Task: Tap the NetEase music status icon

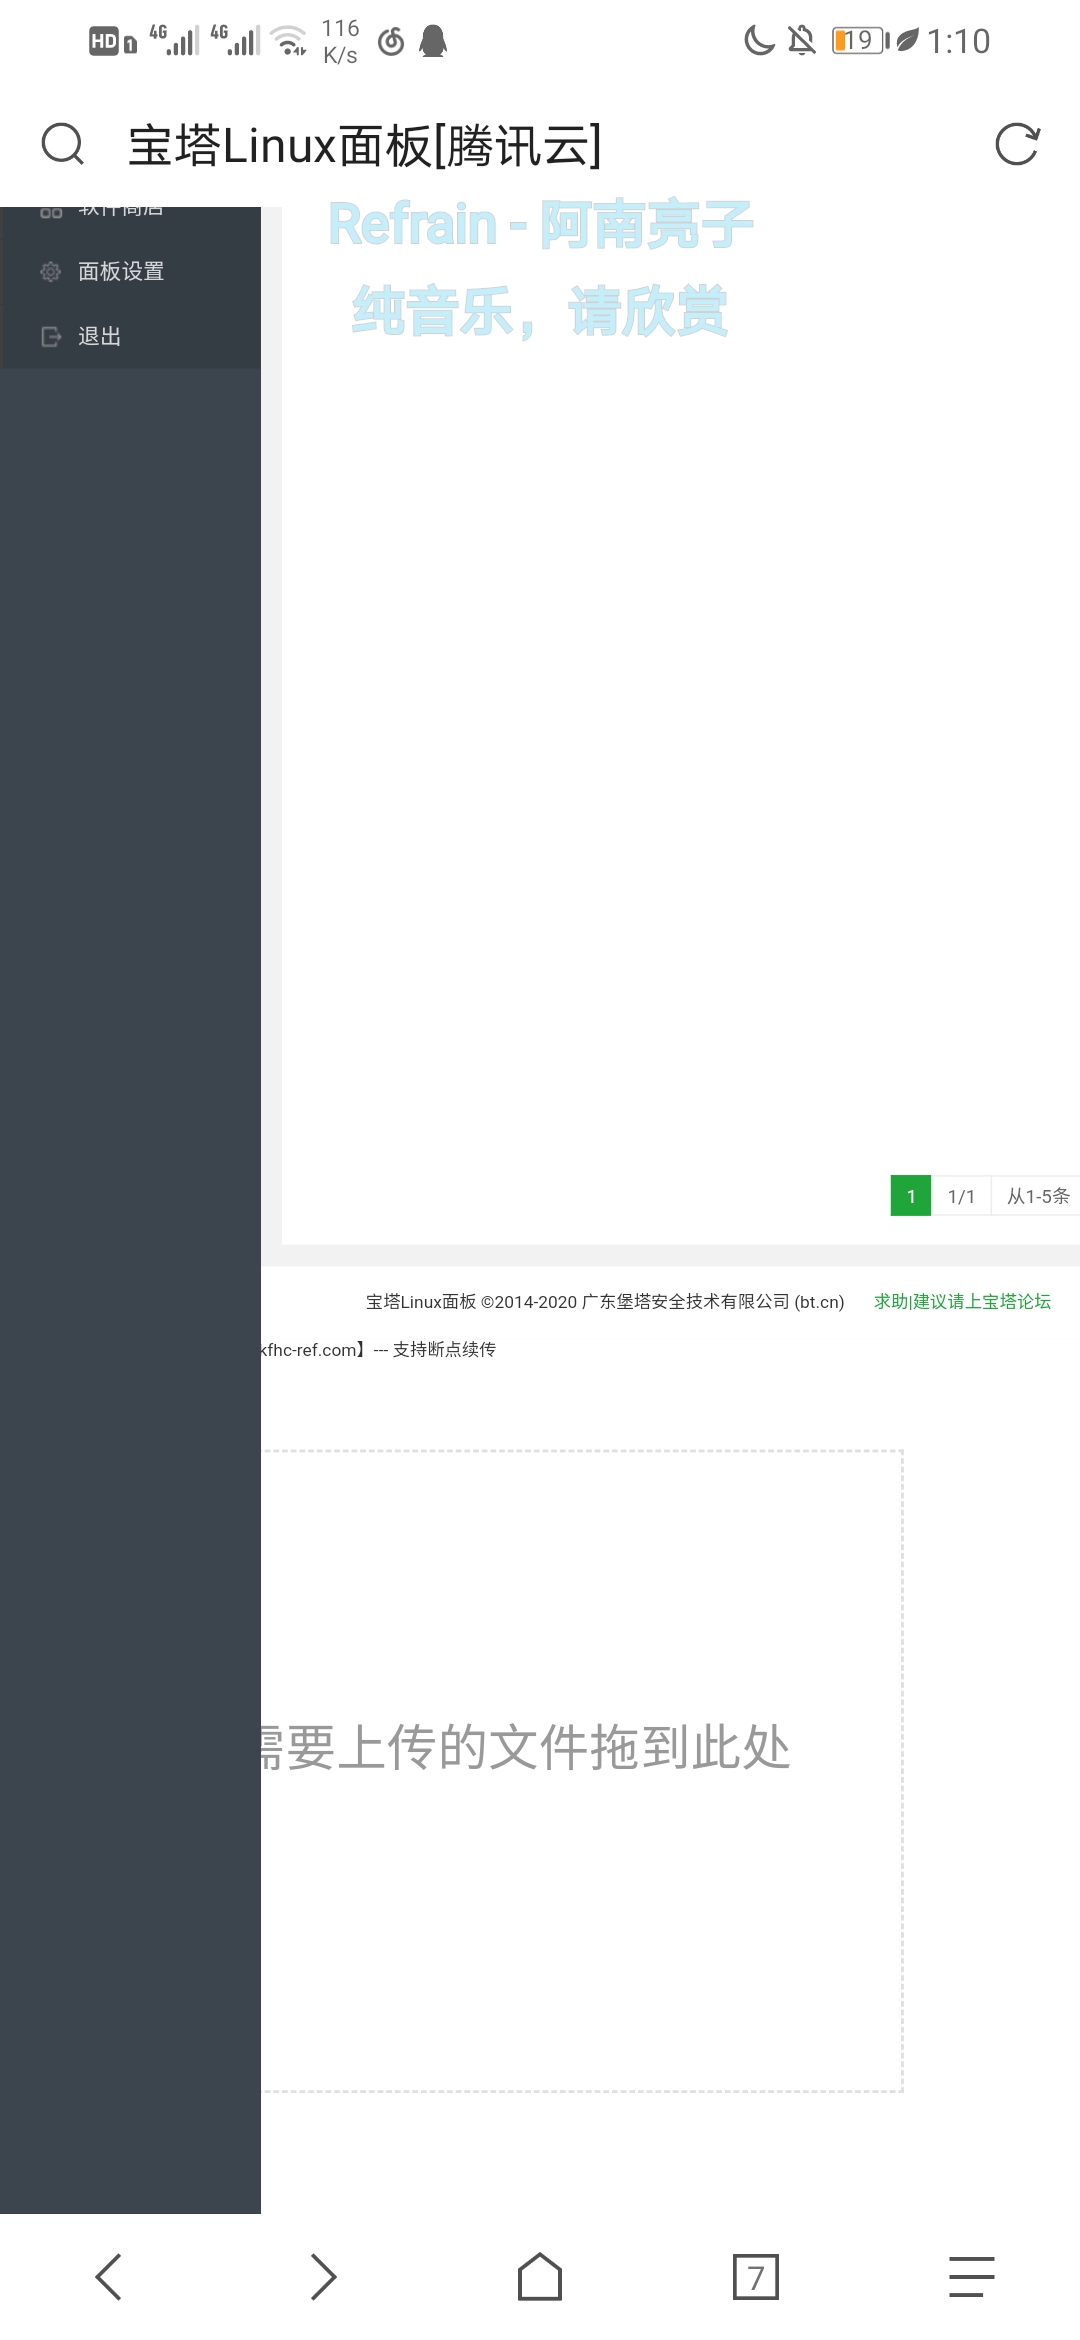Action: click(x=391, y=41)
